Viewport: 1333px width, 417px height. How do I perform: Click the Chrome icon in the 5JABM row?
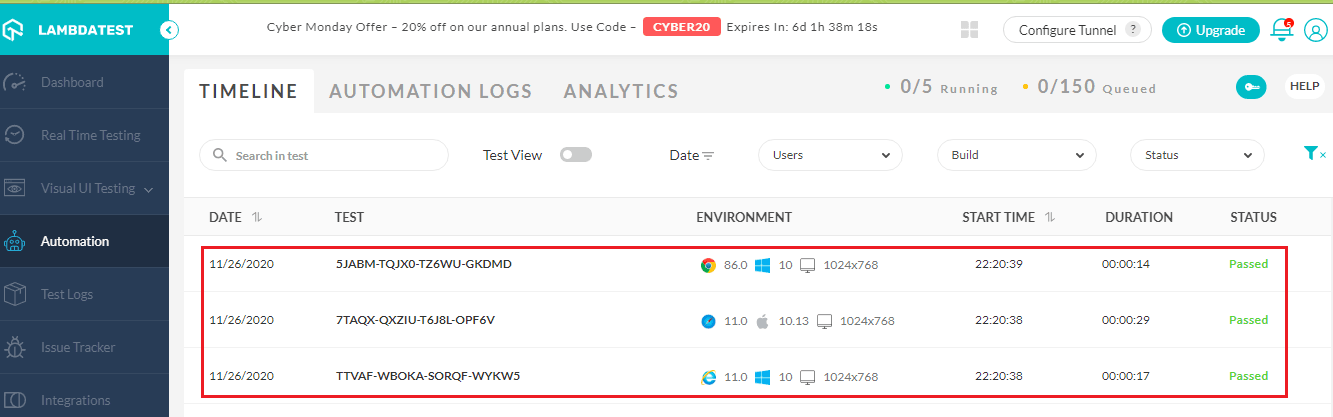tap(708, 265)
